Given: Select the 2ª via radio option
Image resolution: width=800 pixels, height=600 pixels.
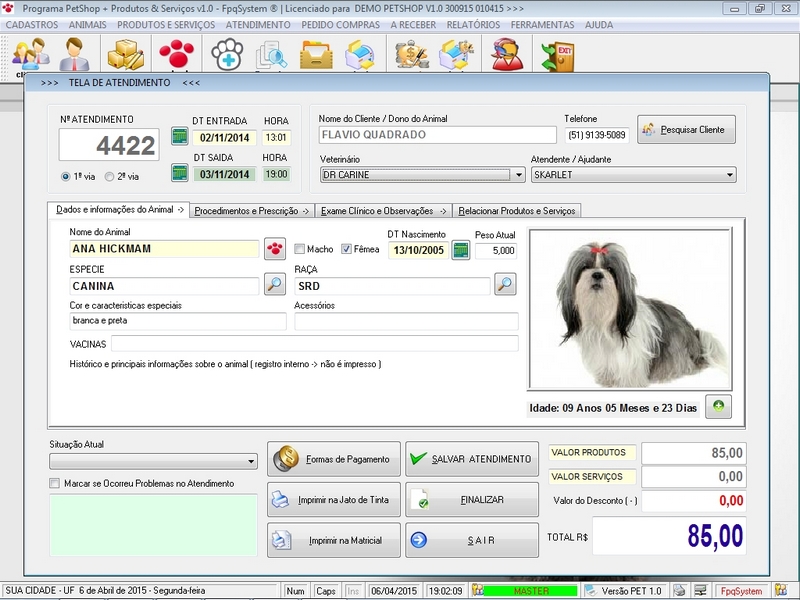Looking at the screenshot, I should 108,176.
